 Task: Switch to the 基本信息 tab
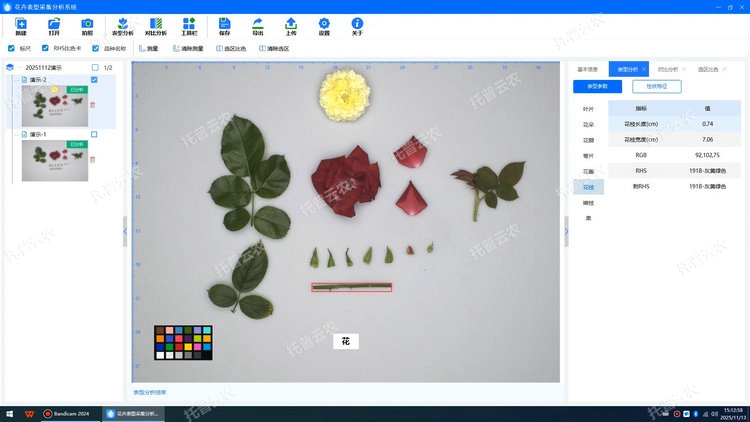coord(588,70)
